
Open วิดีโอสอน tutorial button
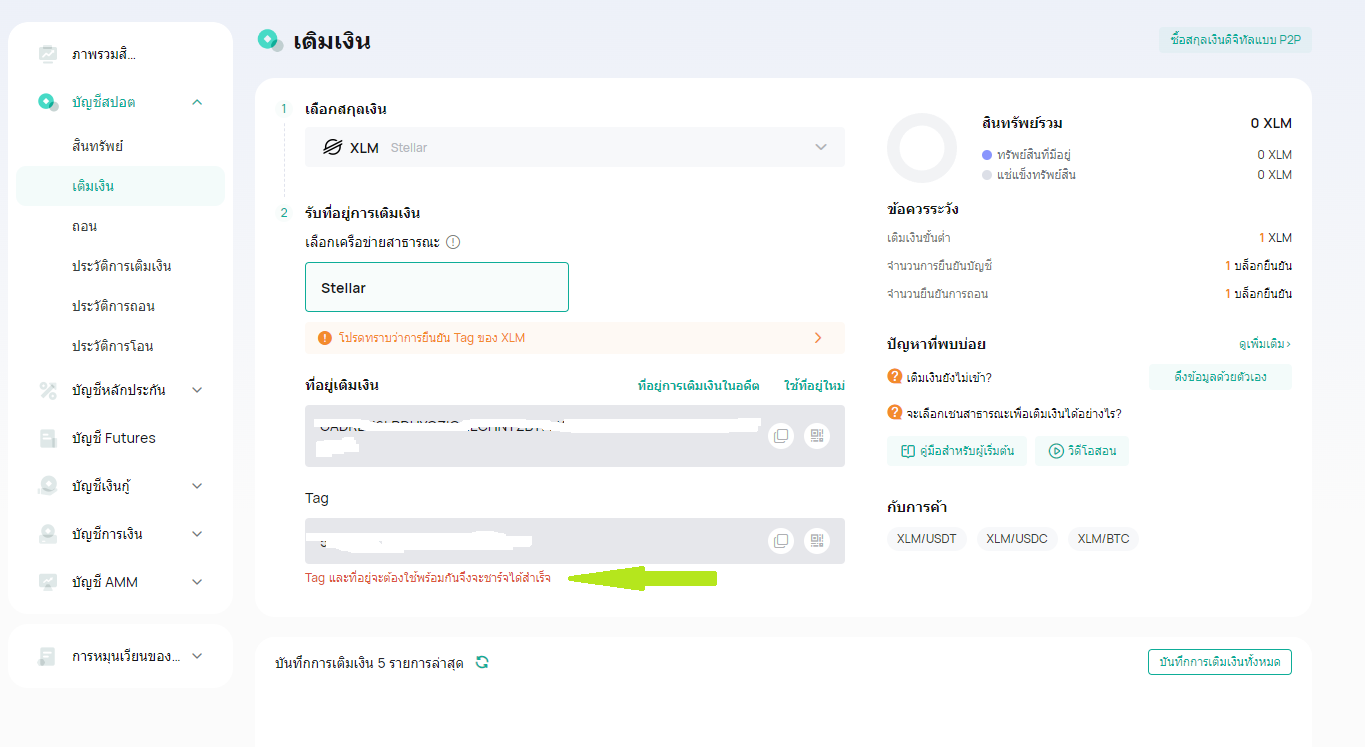click(x=1082, y=451)
